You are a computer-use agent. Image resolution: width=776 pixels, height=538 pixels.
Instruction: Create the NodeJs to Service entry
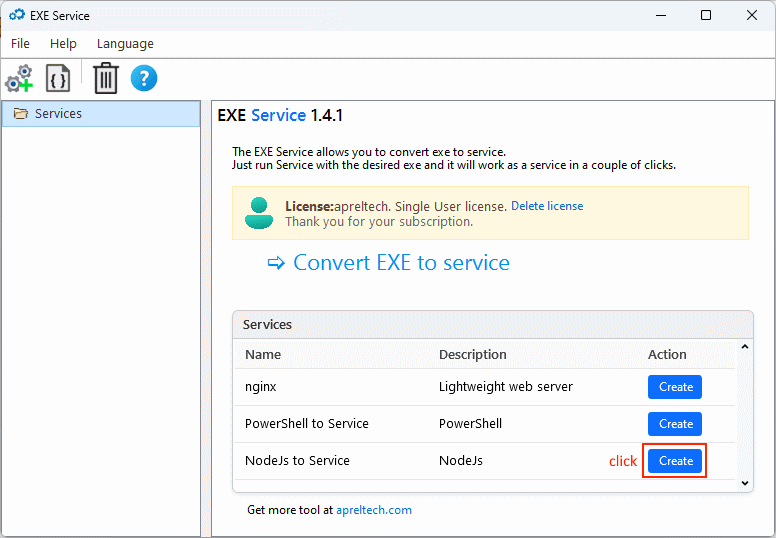click(x=675, y=461)
